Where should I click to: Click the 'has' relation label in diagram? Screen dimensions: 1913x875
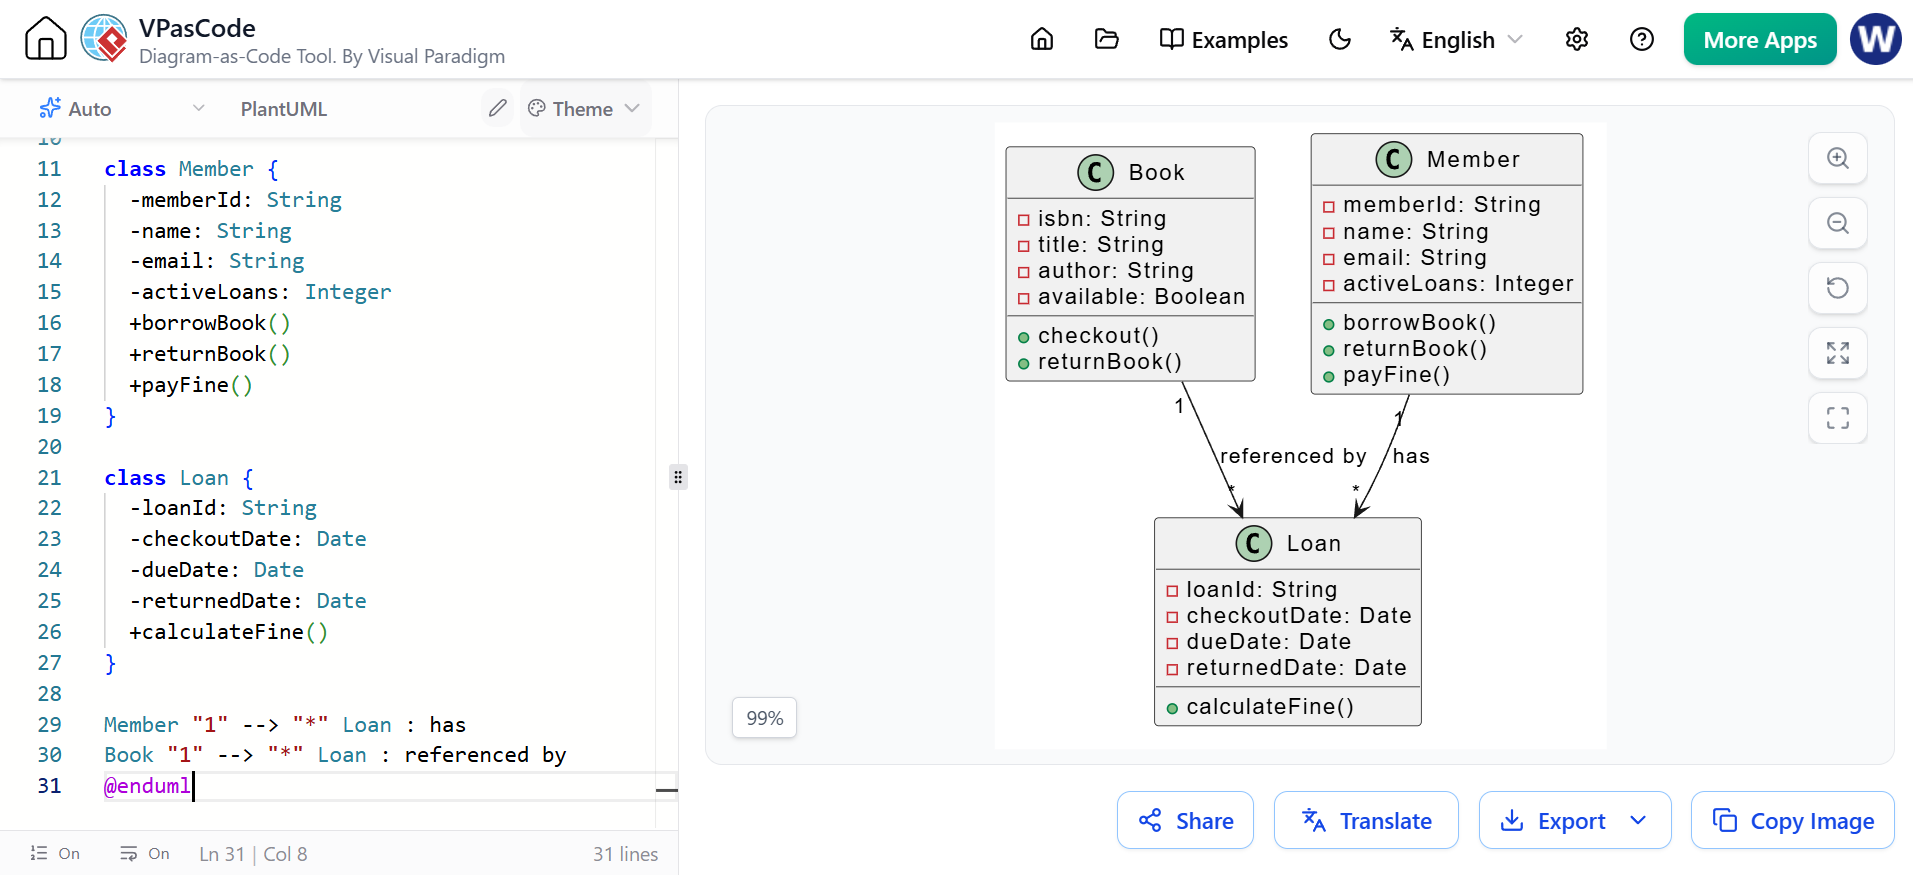(1411, 456)
